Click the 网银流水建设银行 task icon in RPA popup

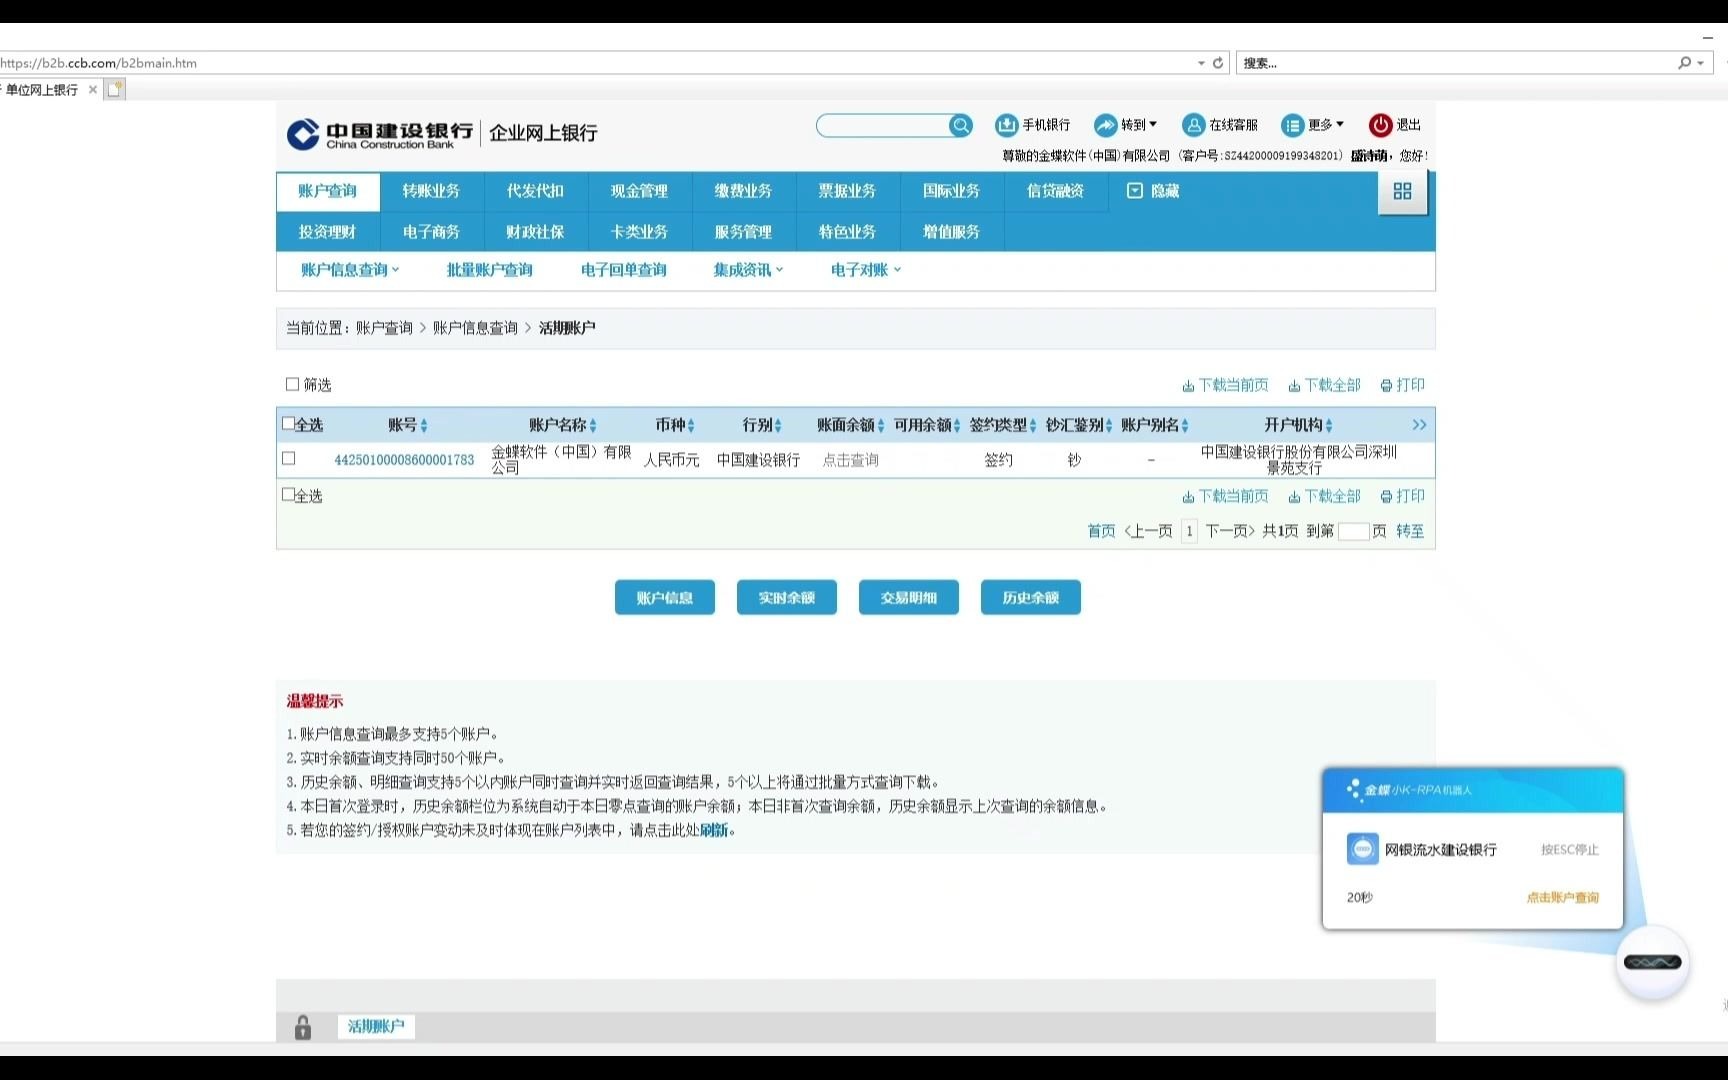pos(1362,849)
